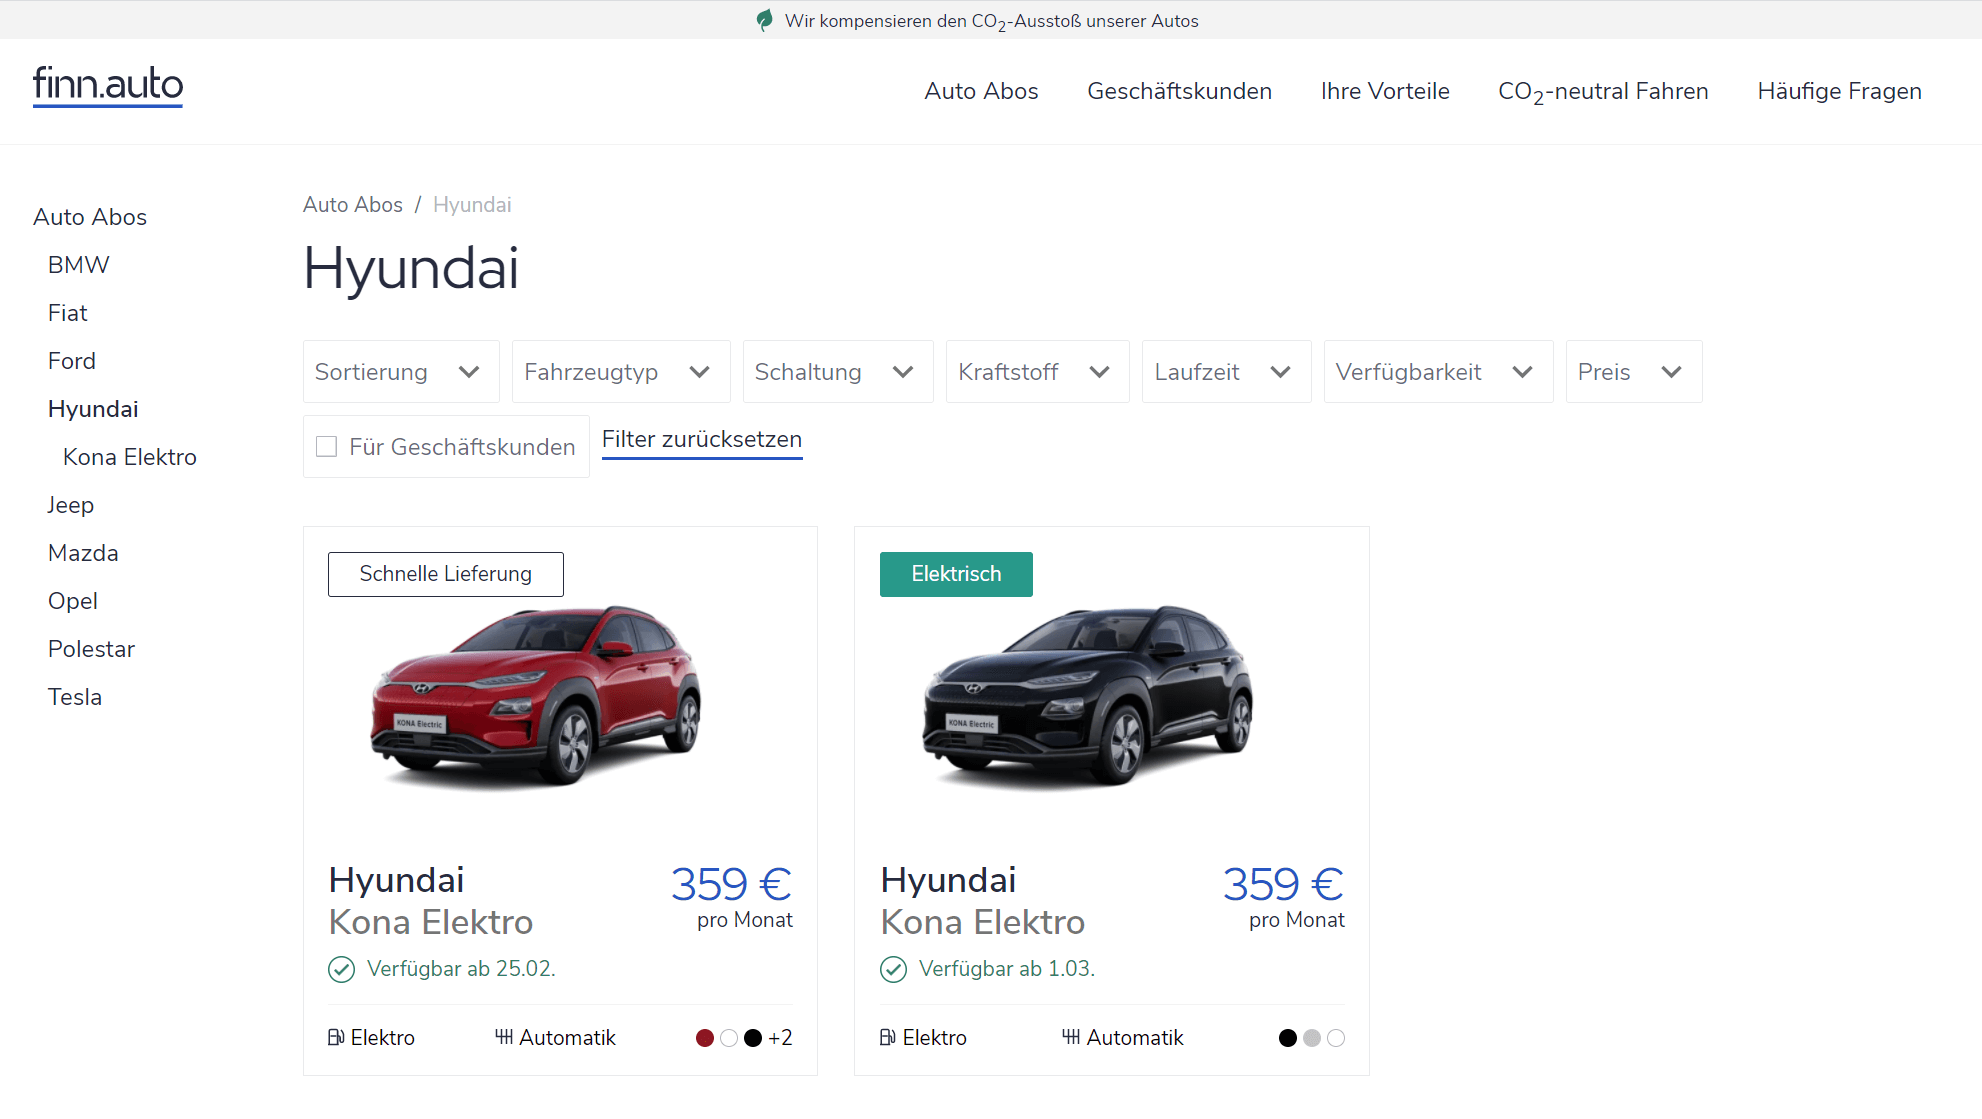Image resolution: width=1982 pixels, height=1119 pixels.
Task: Pick red color swatch on first card
Action: point(705,1038)
